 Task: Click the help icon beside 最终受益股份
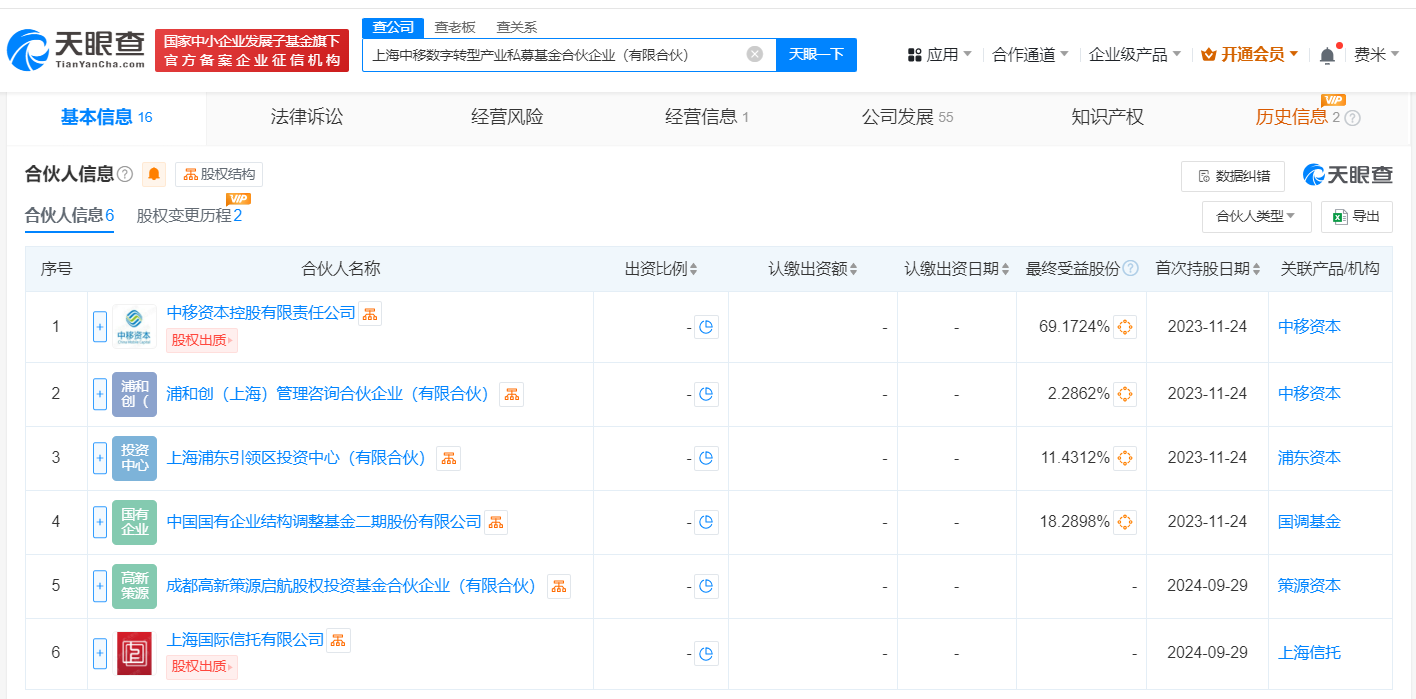coord(1130,268)
